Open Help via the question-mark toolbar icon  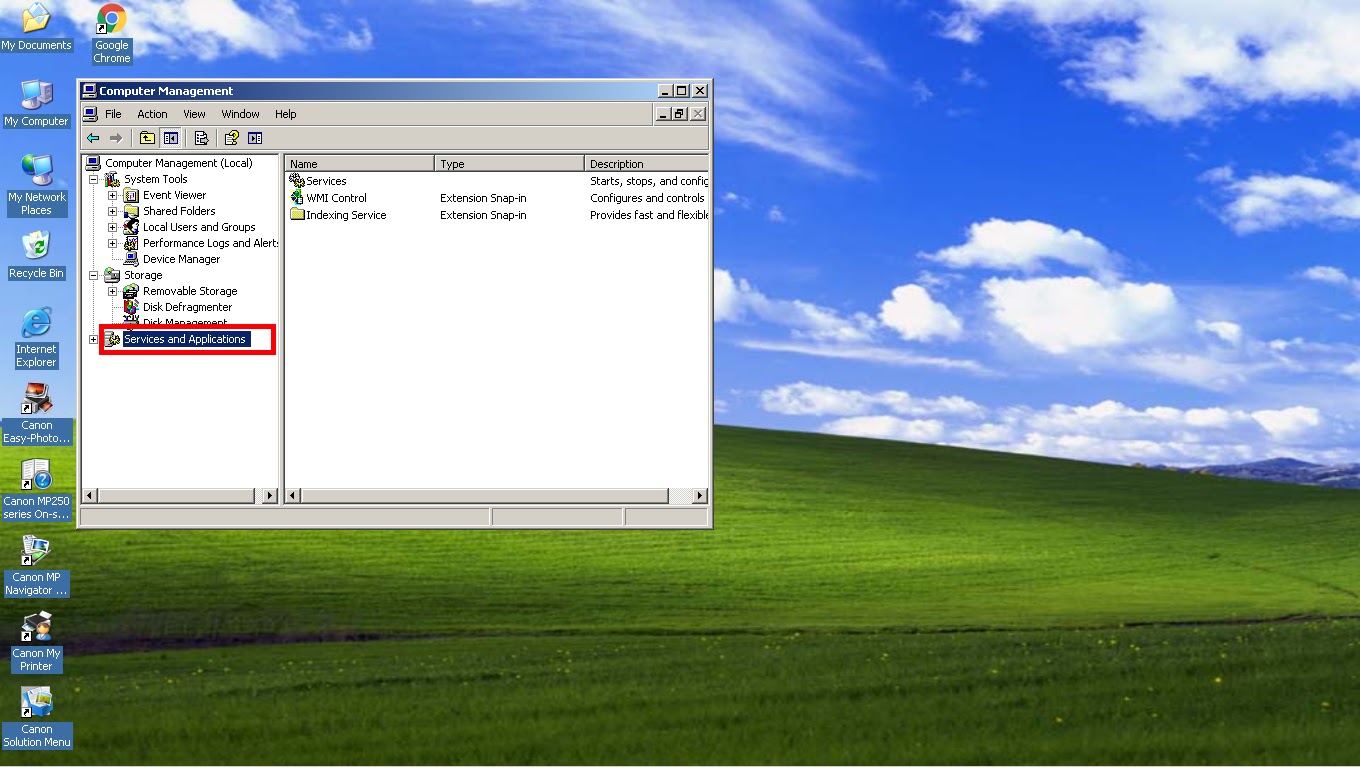tap(232, 138)
